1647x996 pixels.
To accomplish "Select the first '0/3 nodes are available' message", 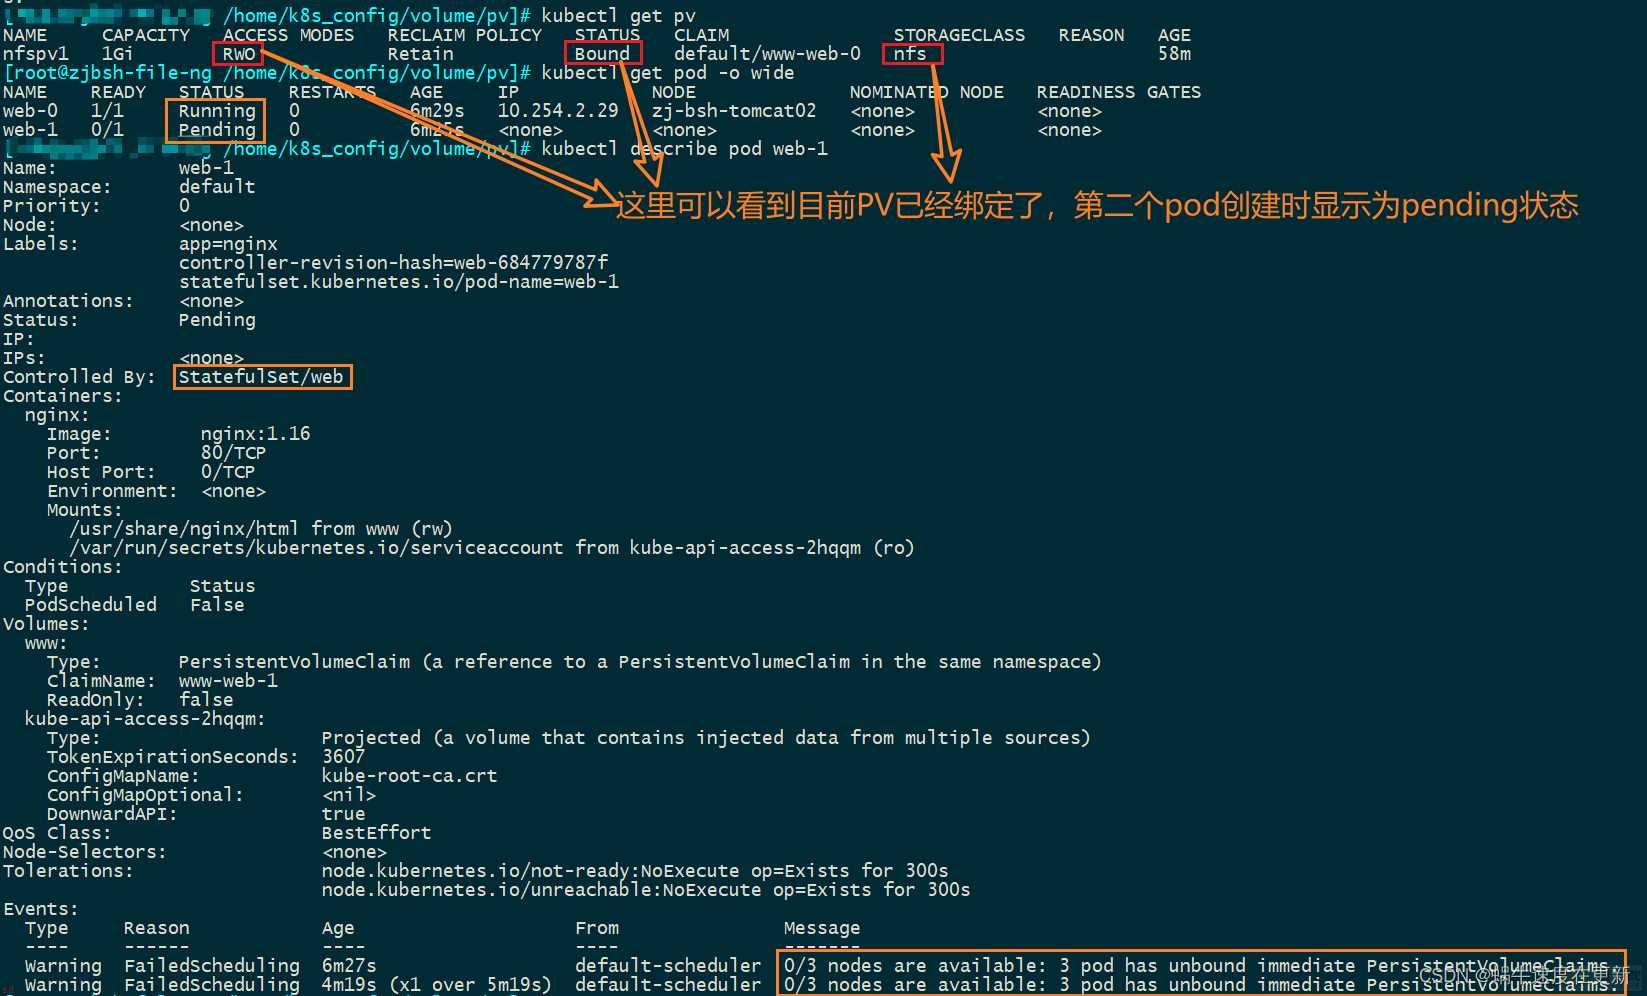I will pyautogui.click(x=1201, y=966).
